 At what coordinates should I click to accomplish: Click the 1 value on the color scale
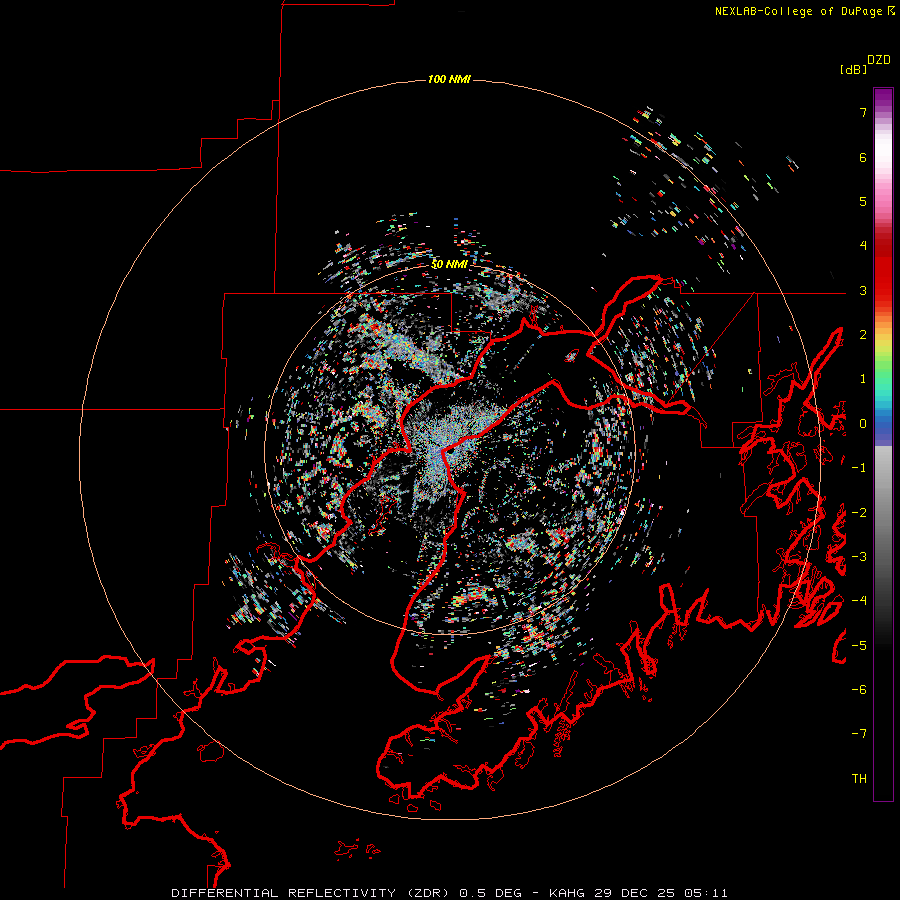coord(863,379)
